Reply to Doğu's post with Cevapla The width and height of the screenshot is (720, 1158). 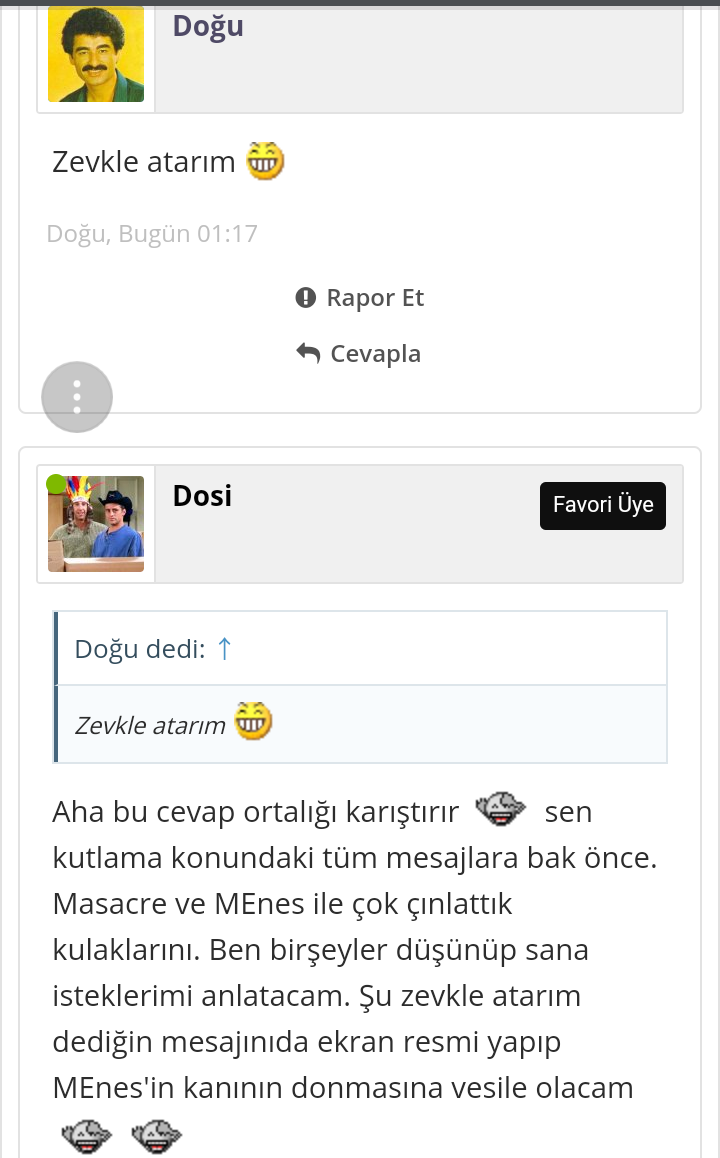[x=375, y=354]
